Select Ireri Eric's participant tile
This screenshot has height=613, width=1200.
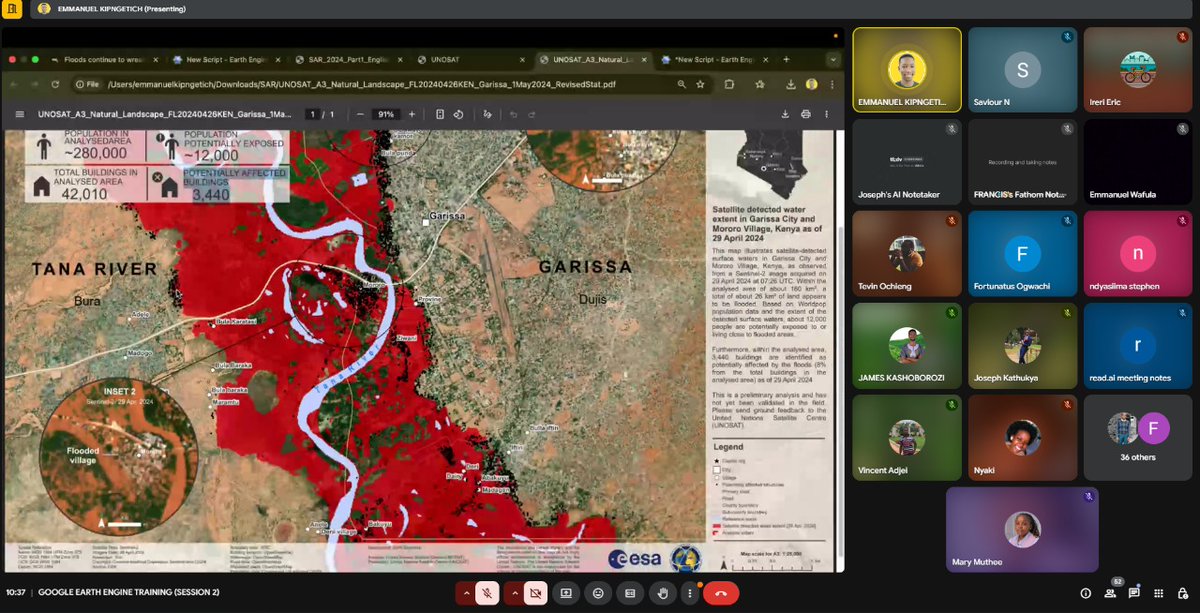tap(1138, 69)
